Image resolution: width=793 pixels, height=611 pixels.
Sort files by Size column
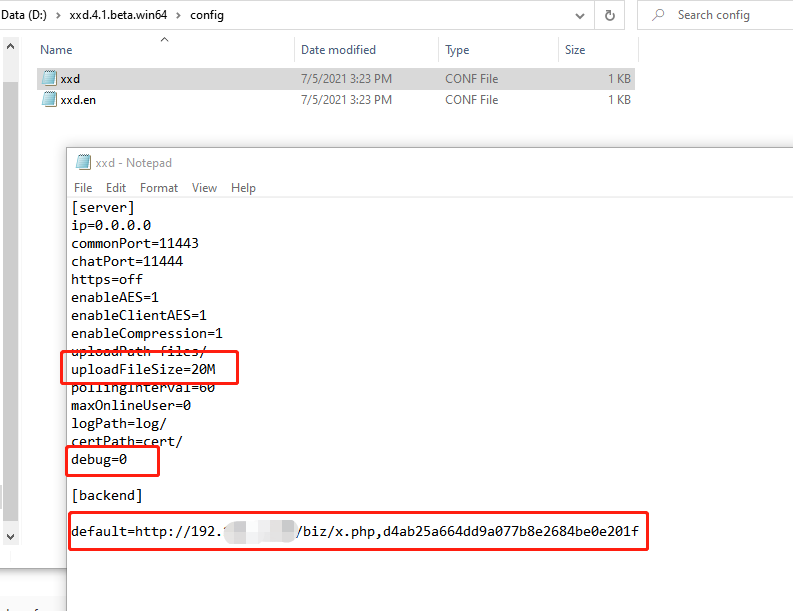click(x=575, y=50)
